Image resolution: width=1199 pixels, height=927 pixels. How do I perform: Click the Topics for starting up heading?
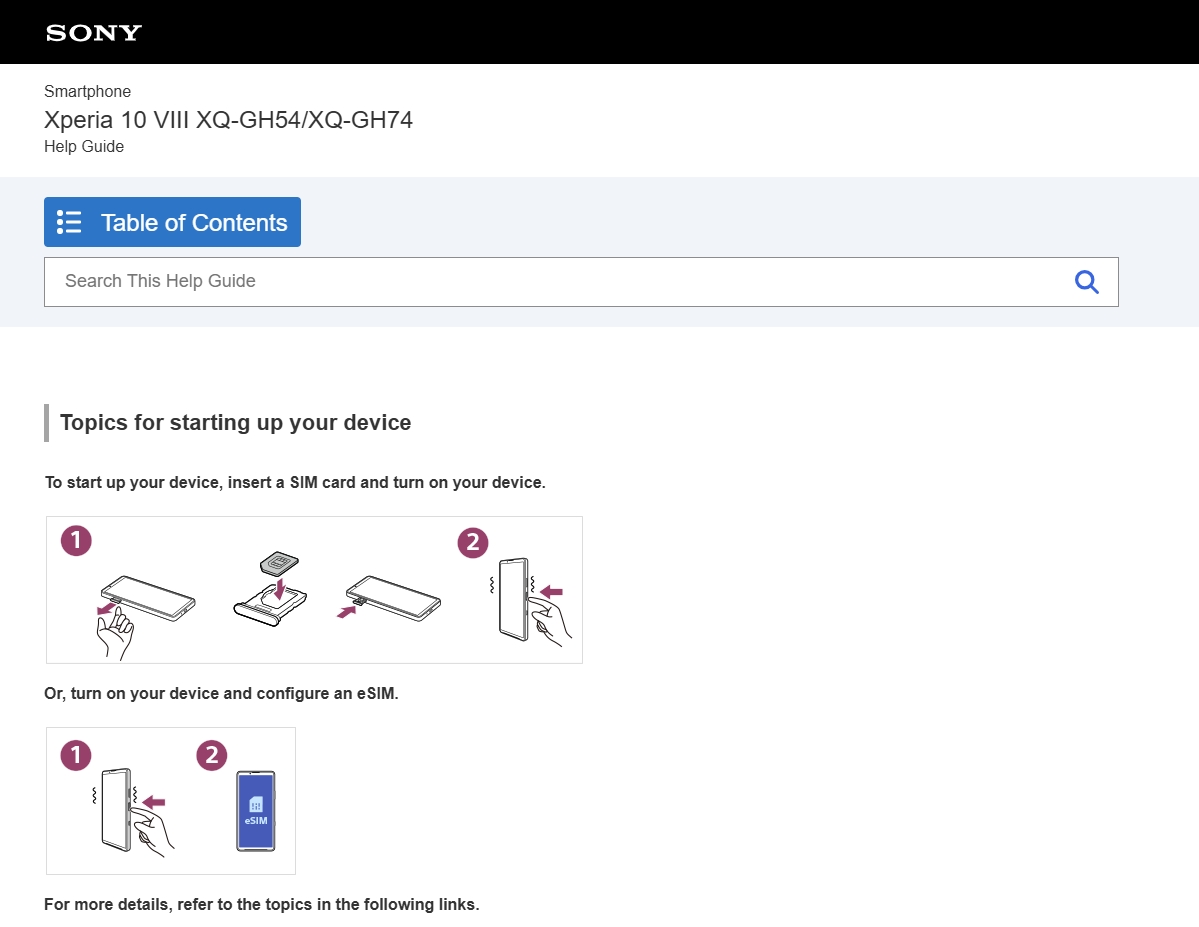point(236,422)
